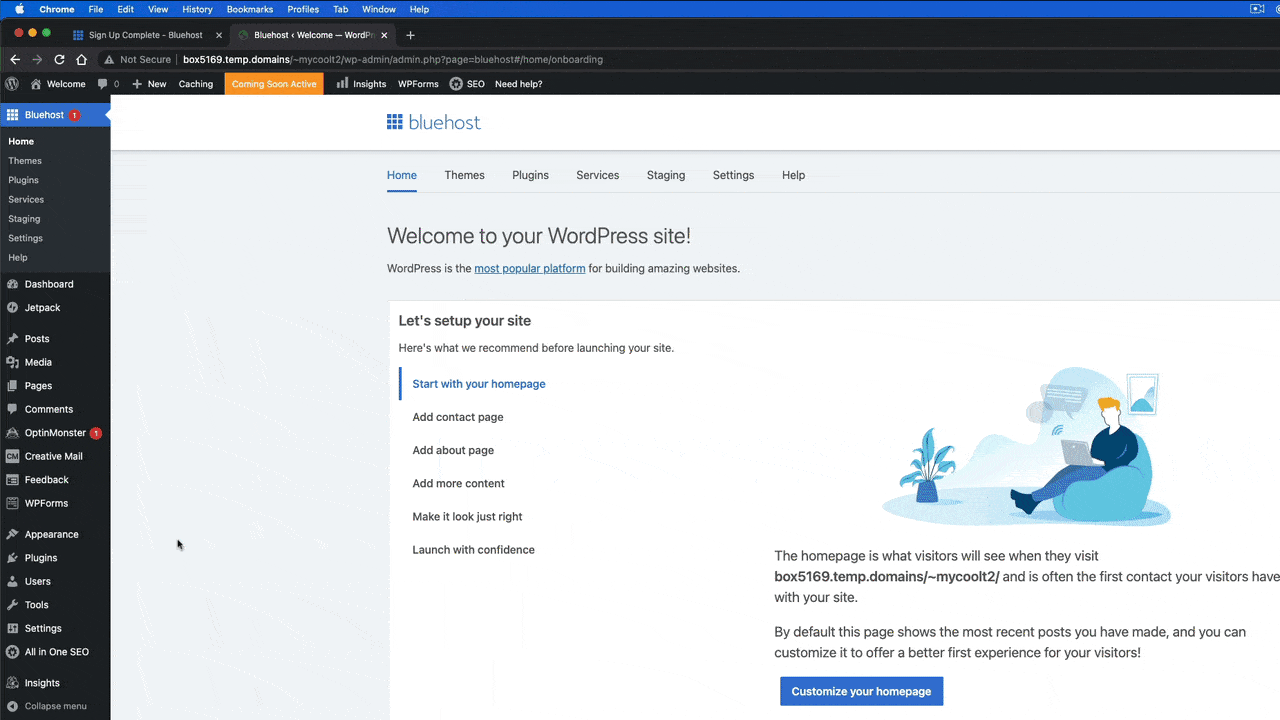The width and height of the screenshot is (1280, 720).
Task: Click WPForms in the admin bar
Action: pos(418,84)
